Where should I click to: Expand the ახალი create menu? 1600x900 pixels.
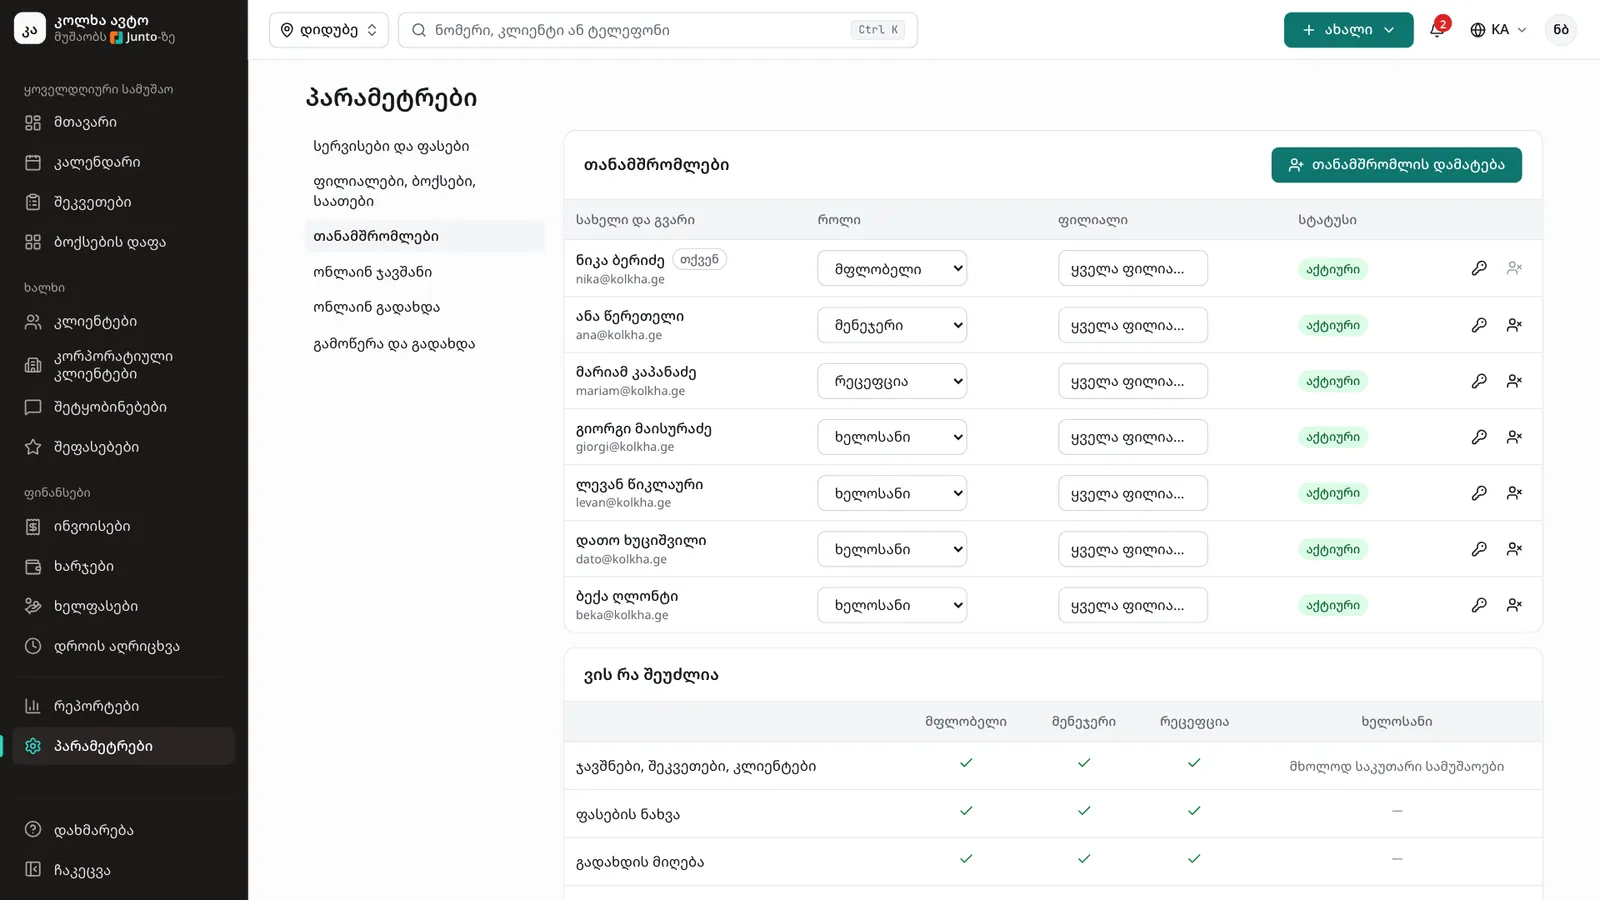[x=1348, y=30]
